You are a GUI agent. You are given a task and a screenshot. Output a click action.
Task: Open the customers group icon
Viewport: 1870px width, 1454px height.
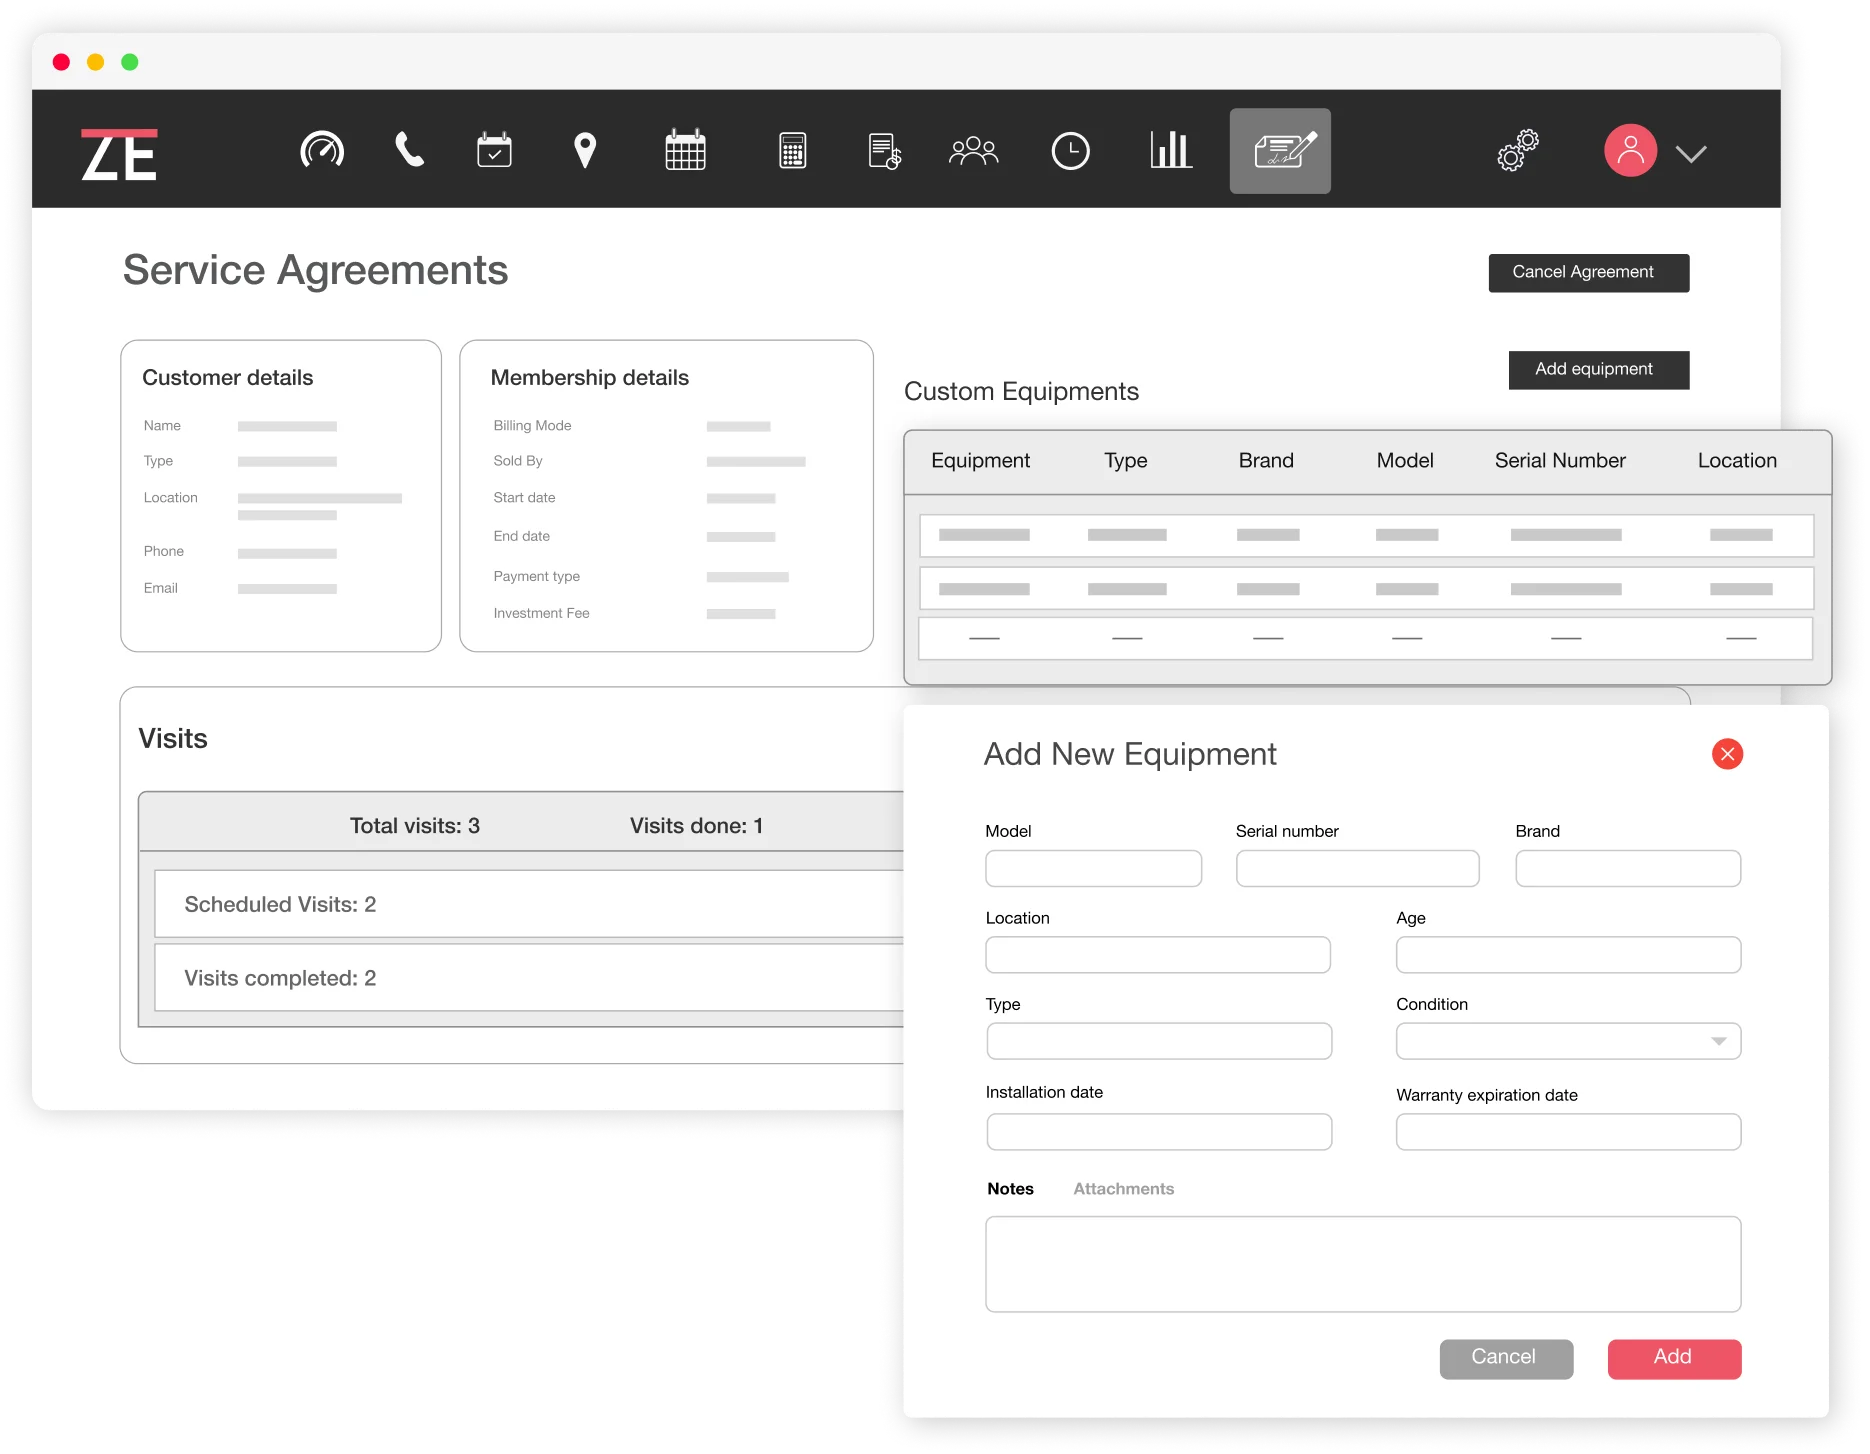click(973, 150)
